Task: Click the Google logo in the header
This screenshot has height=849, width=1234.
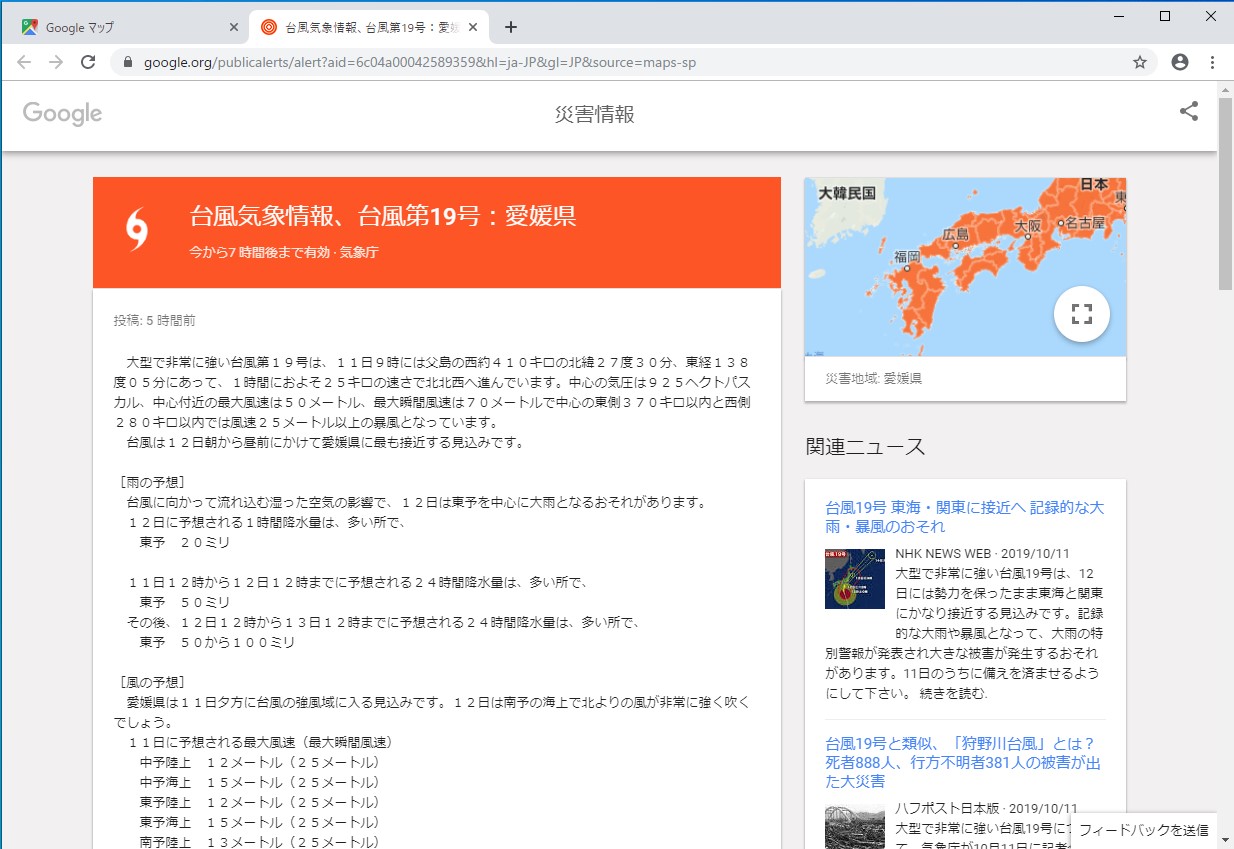Action: (62, 113)
